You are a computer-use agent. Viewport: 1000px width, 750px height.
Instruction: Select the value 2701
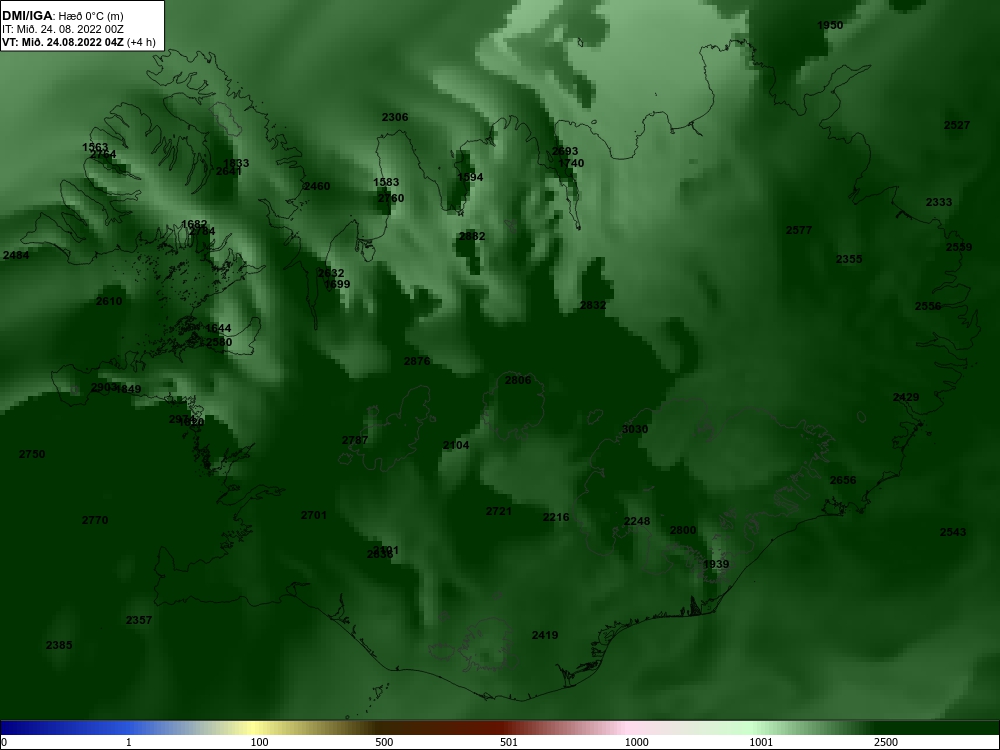click(x=314, y=515)
